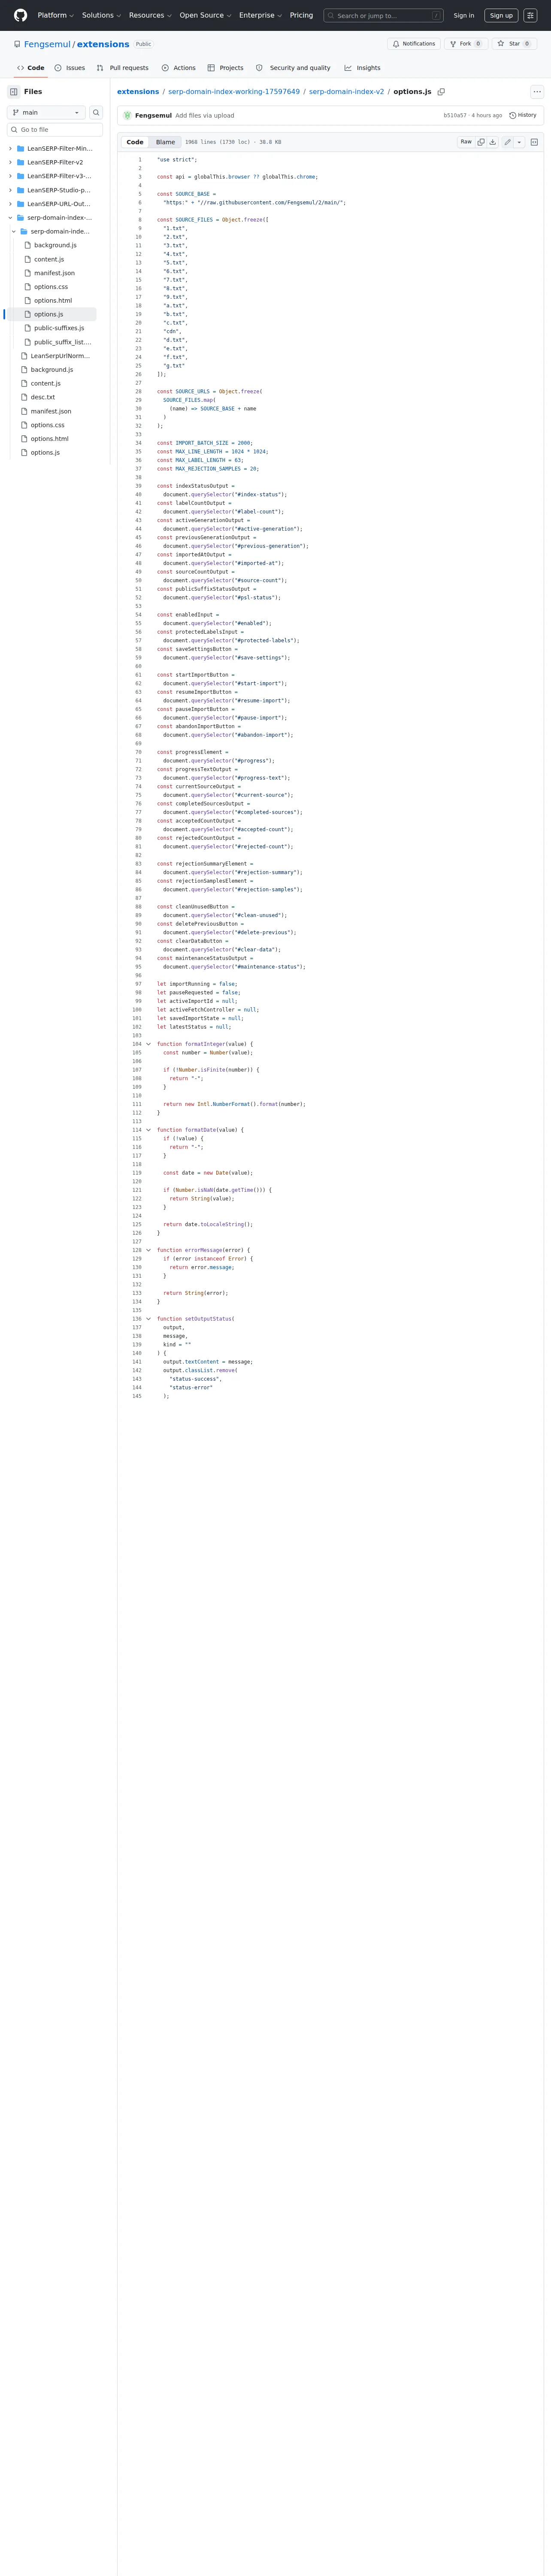The image size is (551, 2576).
Task: Open the edit options caret dropdown
Action: click(519, 142)
